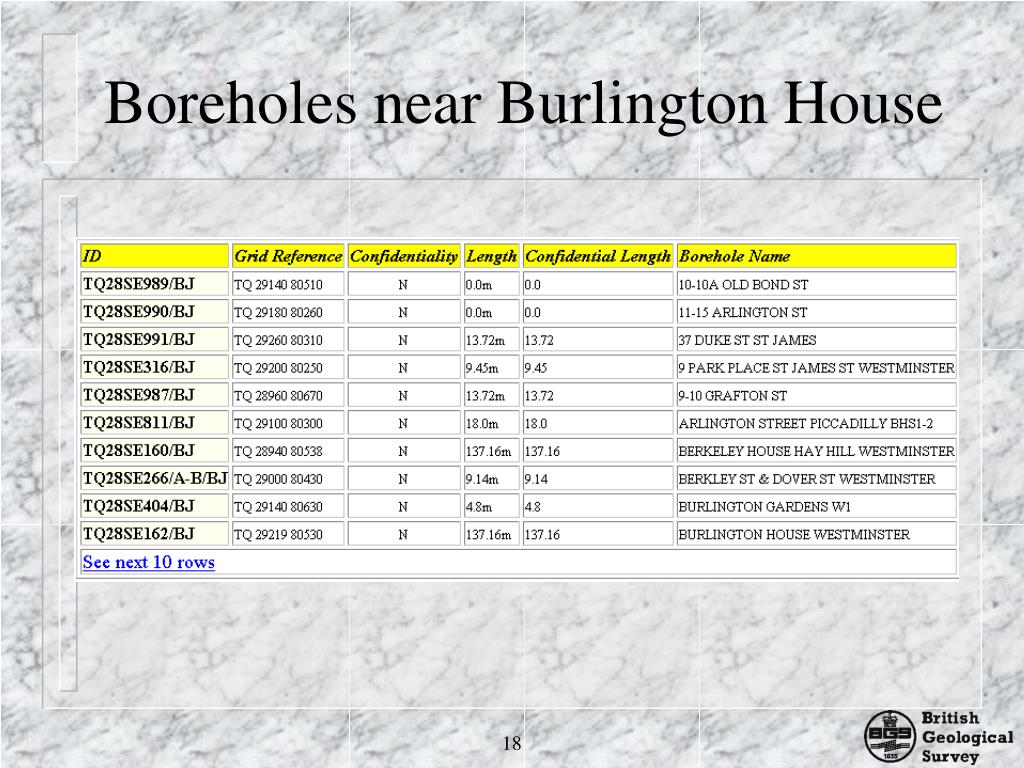Screen dimensions: 1024x768
Task: Click borehole name 11-15 ARLINGTON ST
Action: 743,313
